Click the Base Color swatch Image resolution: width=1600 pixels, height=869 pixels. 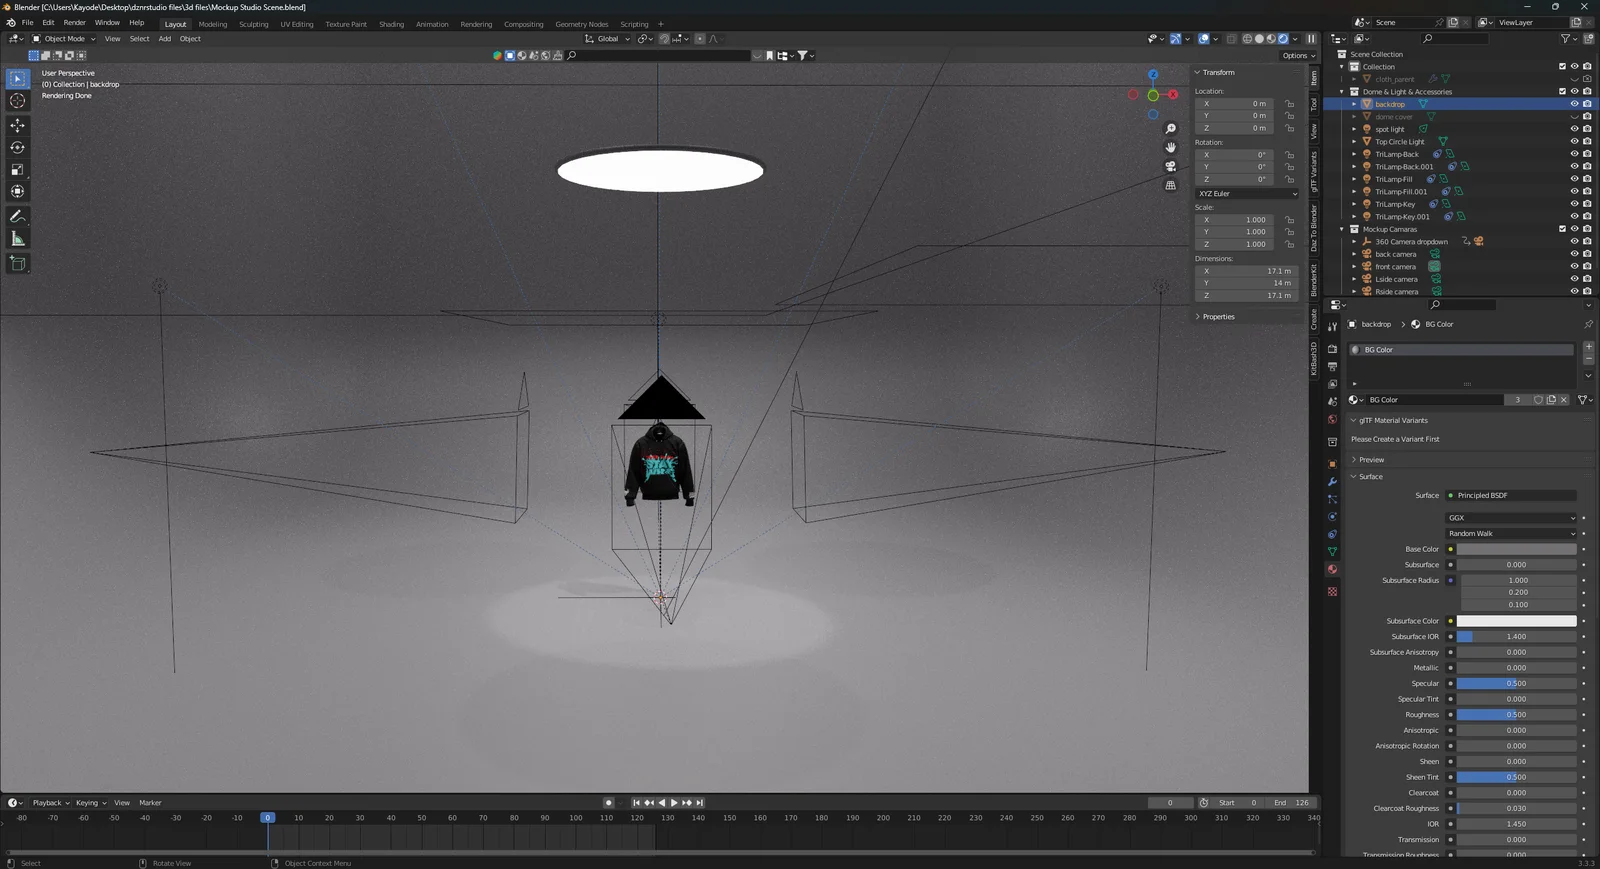[x=1516, y=549]
